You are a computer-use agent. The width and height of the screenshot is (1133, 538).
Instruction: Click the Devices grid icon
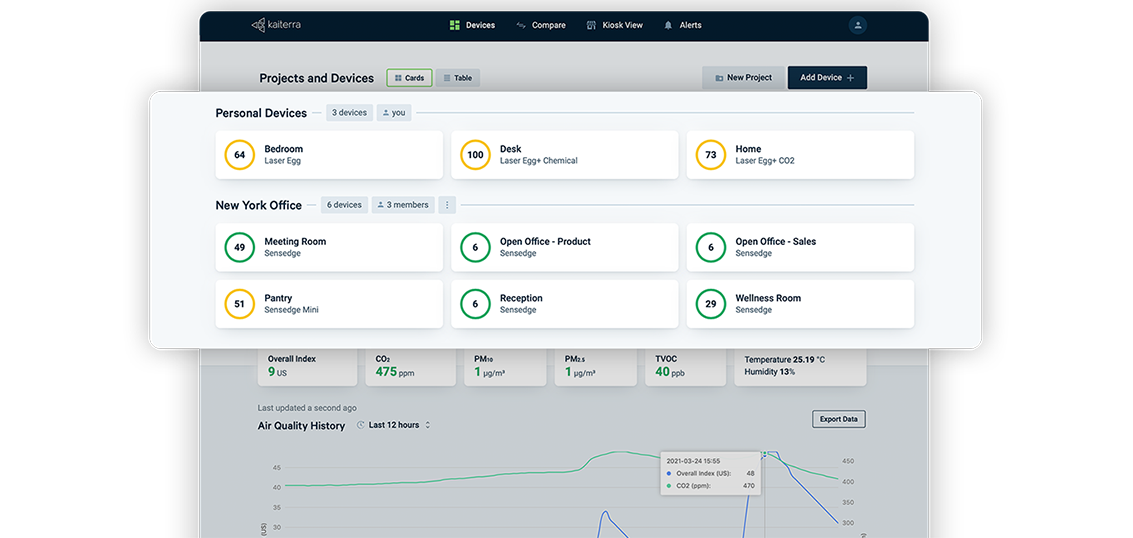[x=455, y=25]
